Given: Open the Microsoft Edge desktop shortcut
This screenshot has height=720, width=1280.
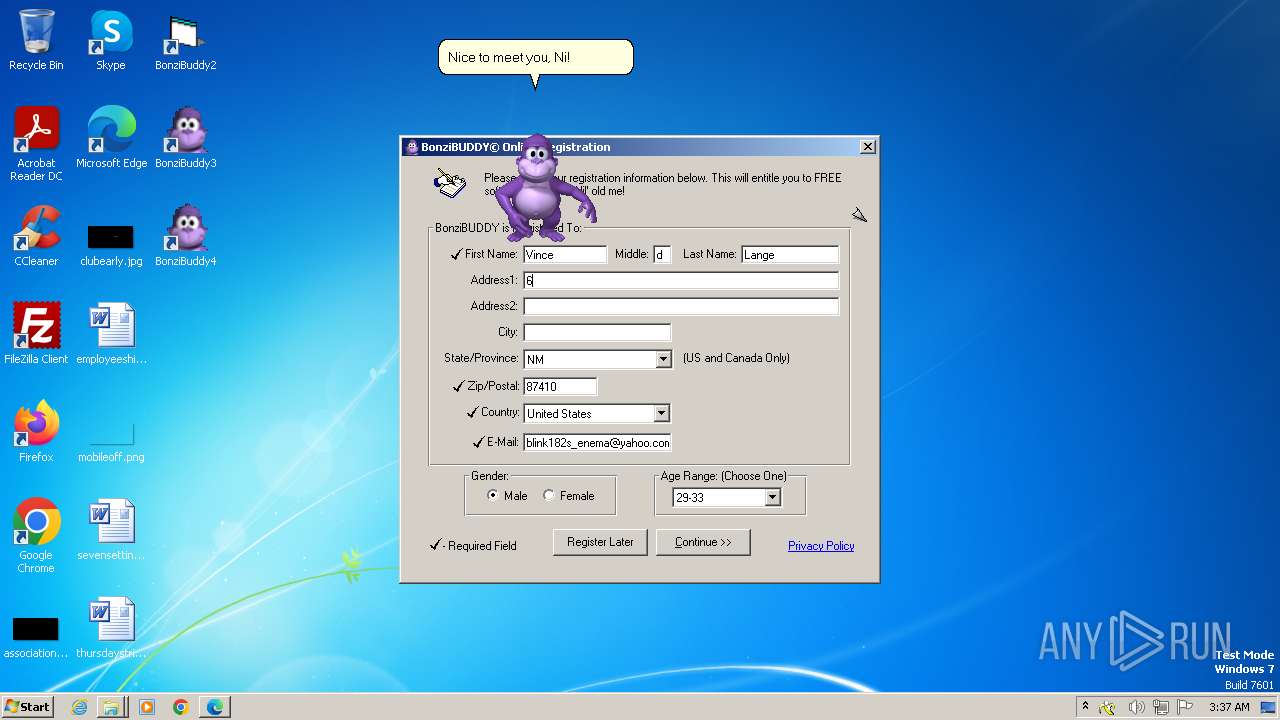Looking at the screenshot, I should [x=111, y=138].
